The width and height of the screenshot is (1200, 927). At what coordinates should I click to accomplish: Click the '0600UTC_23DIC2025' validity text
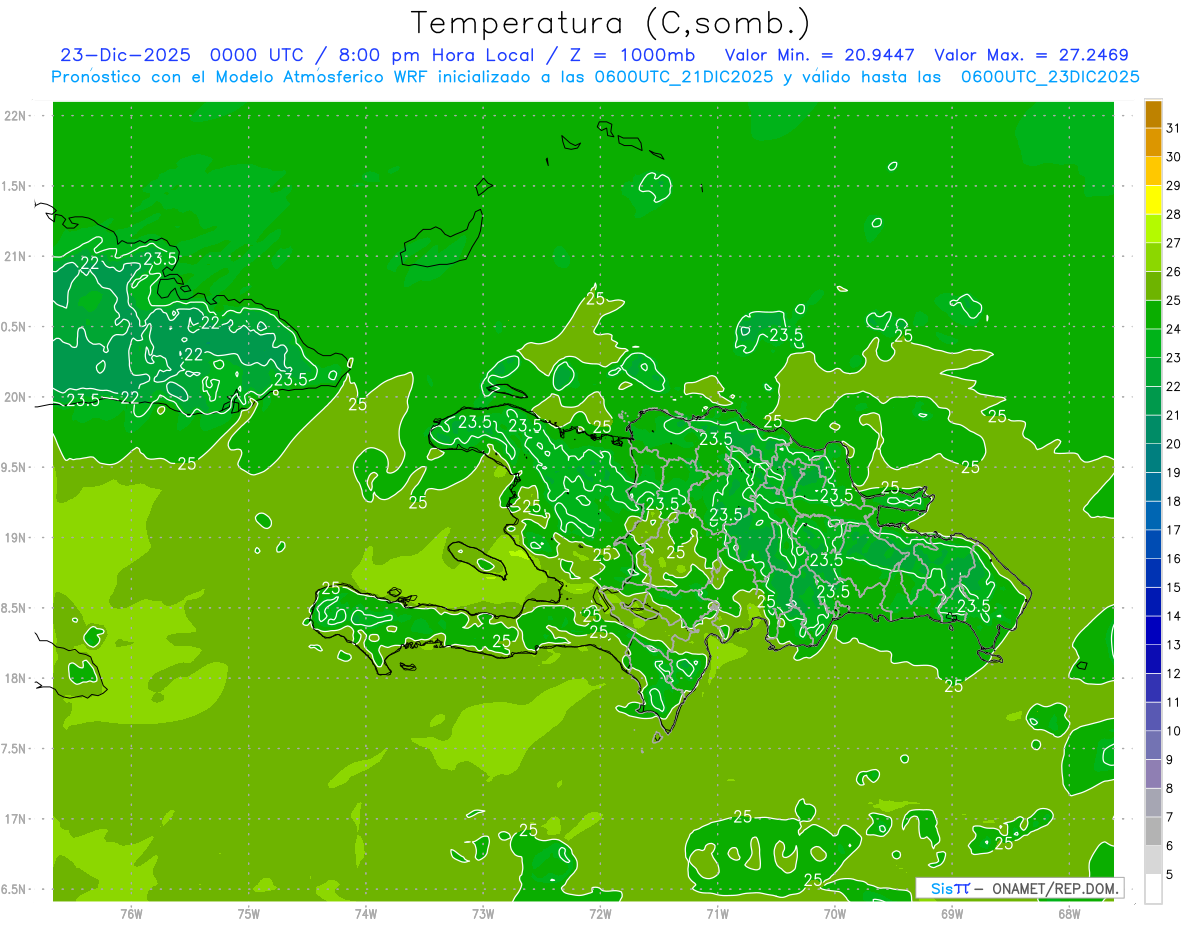[x=1050, y=77]
